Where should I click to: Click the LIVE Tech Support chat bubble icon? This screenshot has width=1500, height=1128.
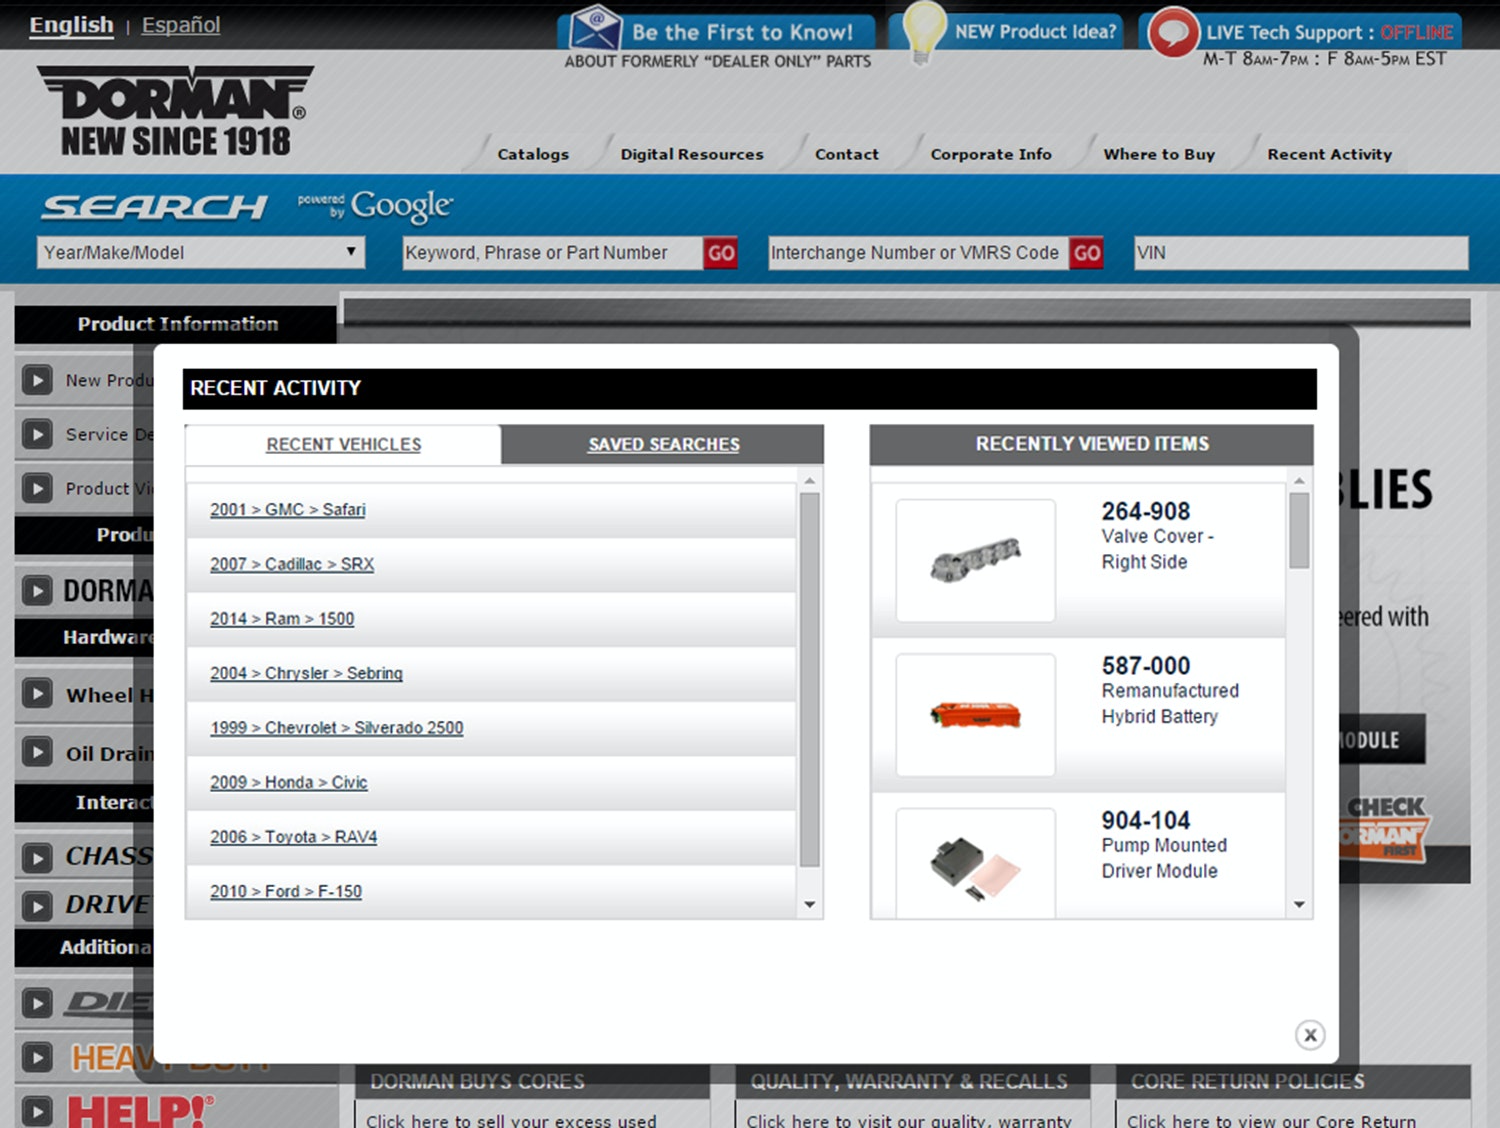[1172, 32]
